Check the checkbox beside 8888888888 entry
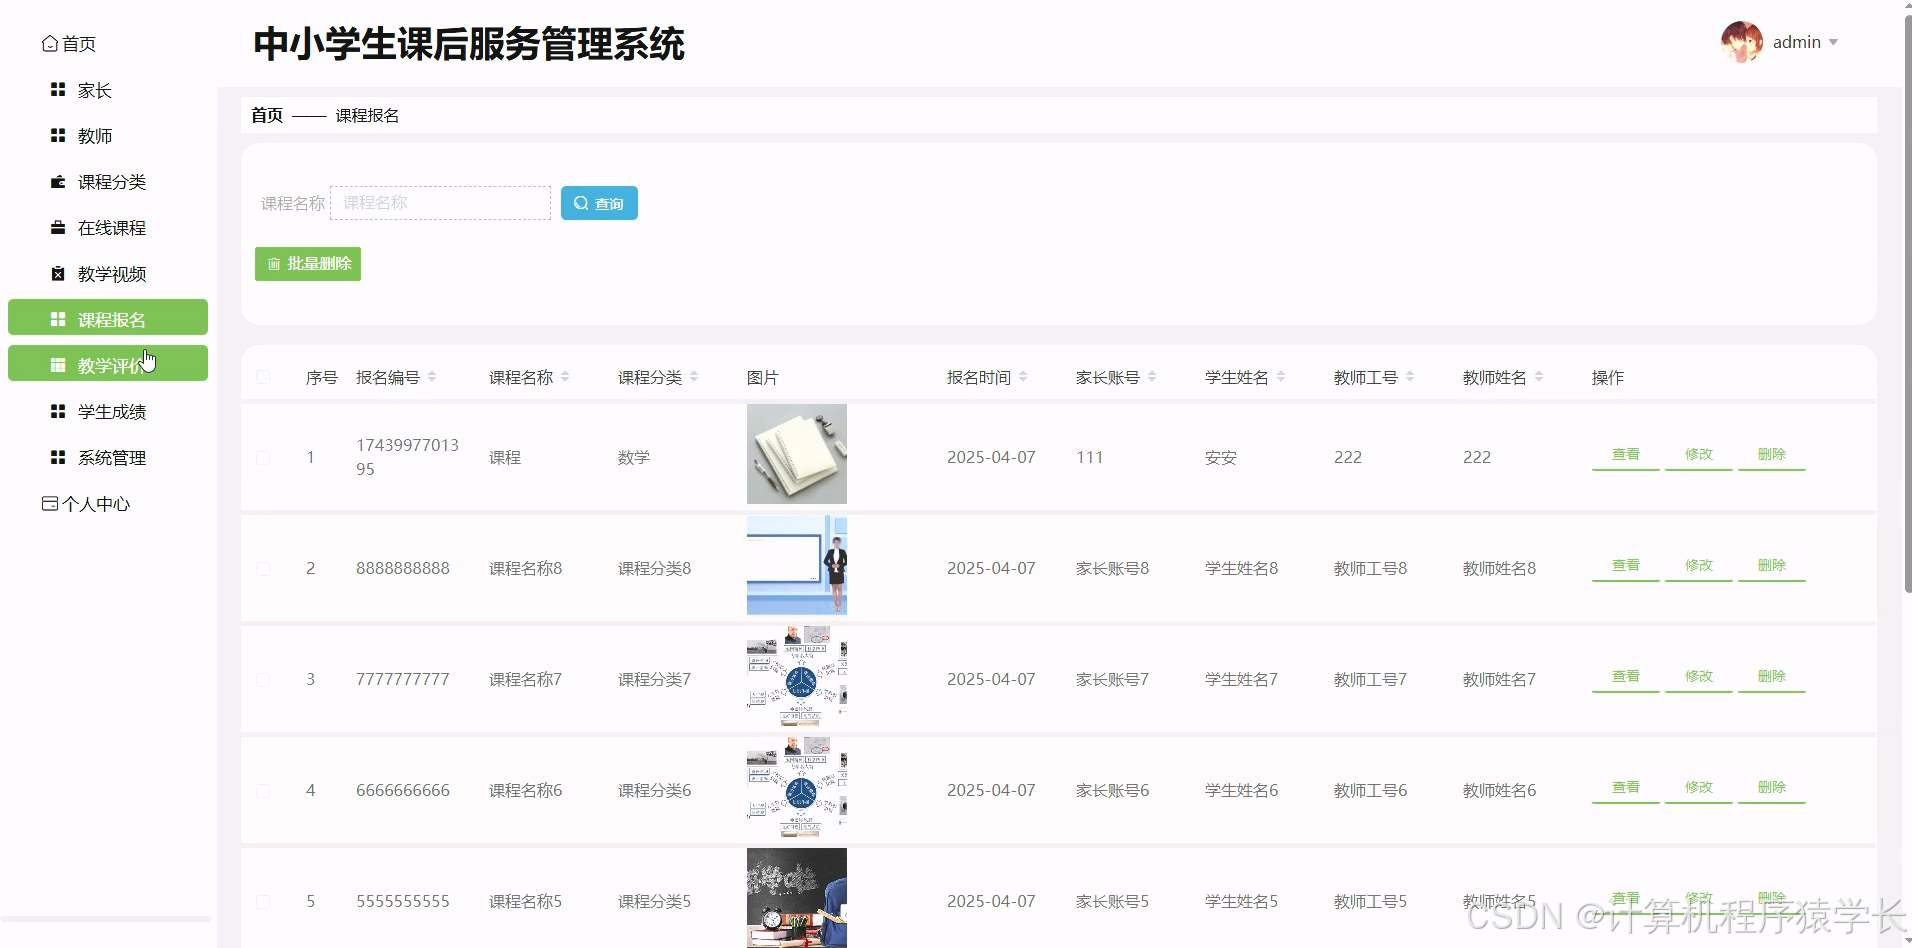The height and width of the screenshot is (948, 1912). [263, 568]
